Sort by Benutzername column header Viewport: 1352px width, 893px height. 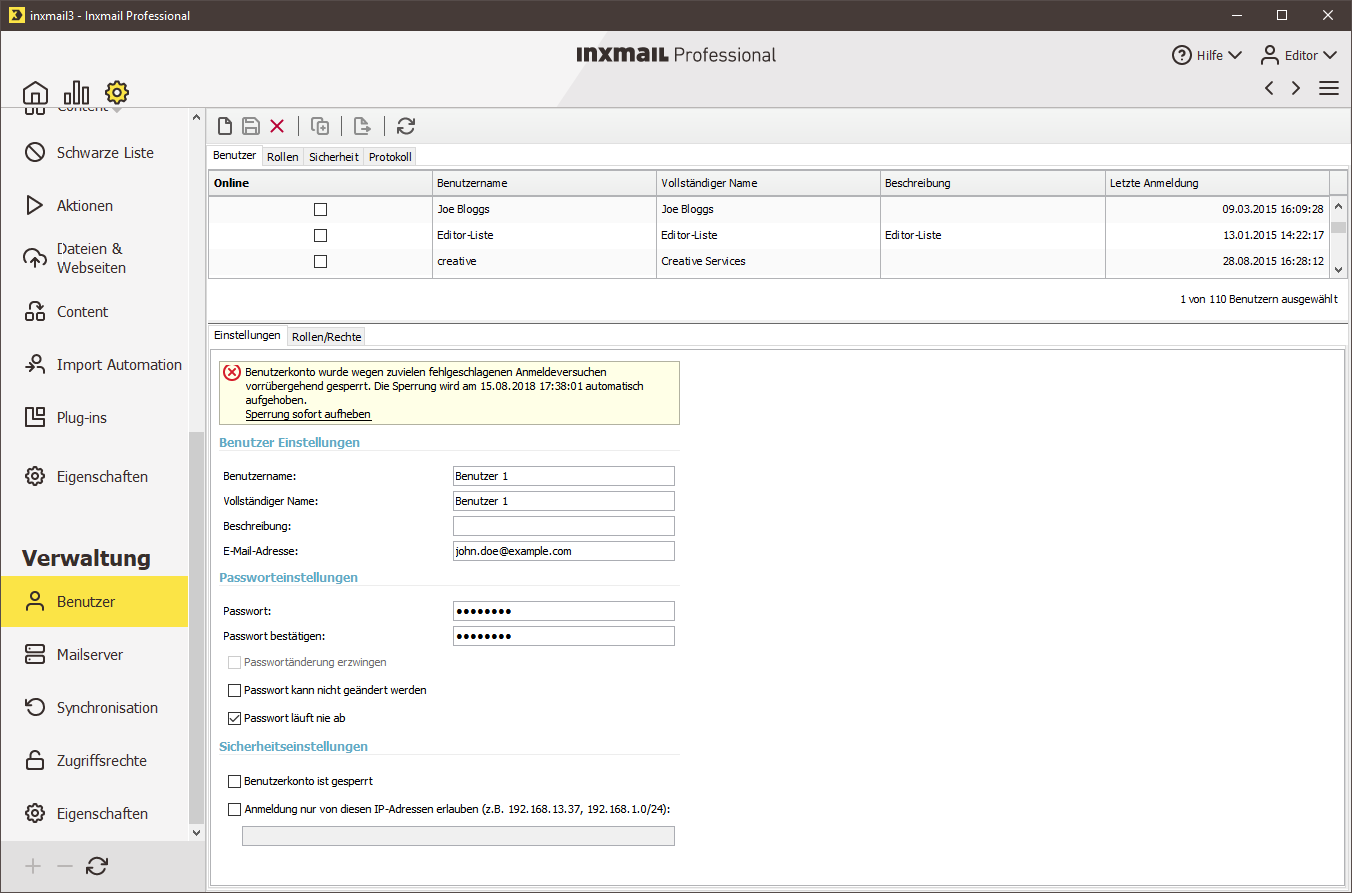pyautogui.click(x=545, y=183)
